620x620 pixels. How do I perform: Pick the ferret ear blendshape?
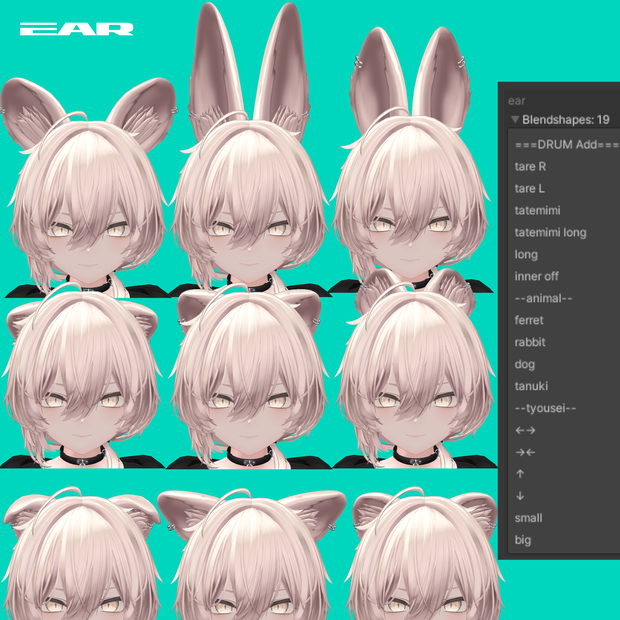[529, 320]
